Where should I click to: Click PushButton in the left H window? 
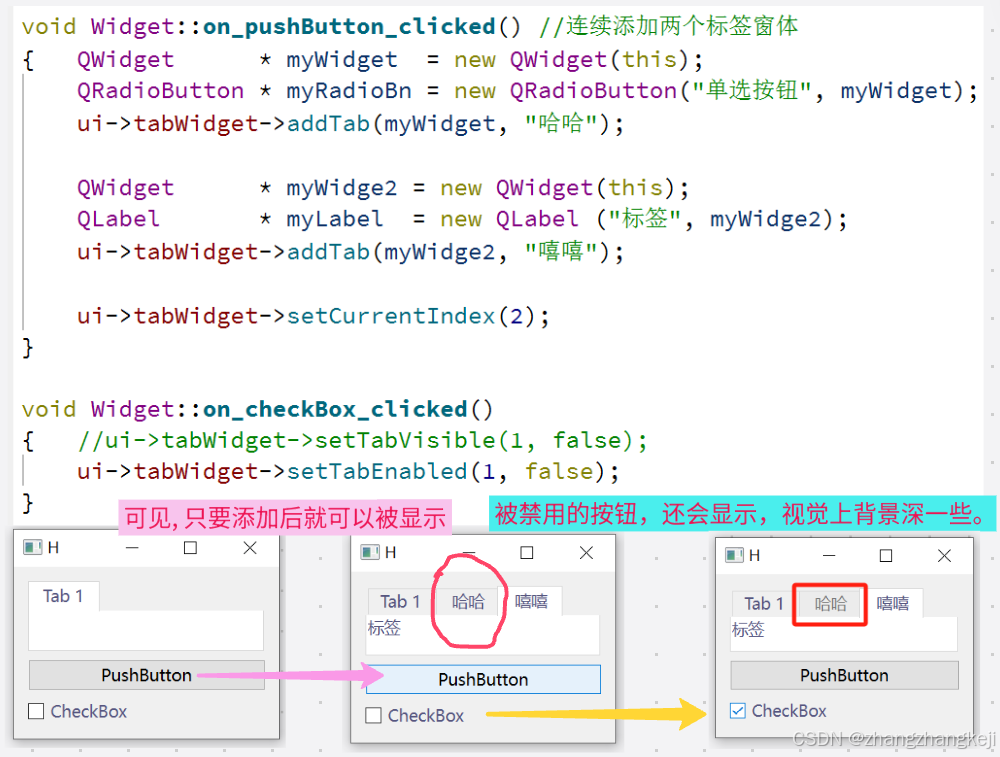click(147, 675)
